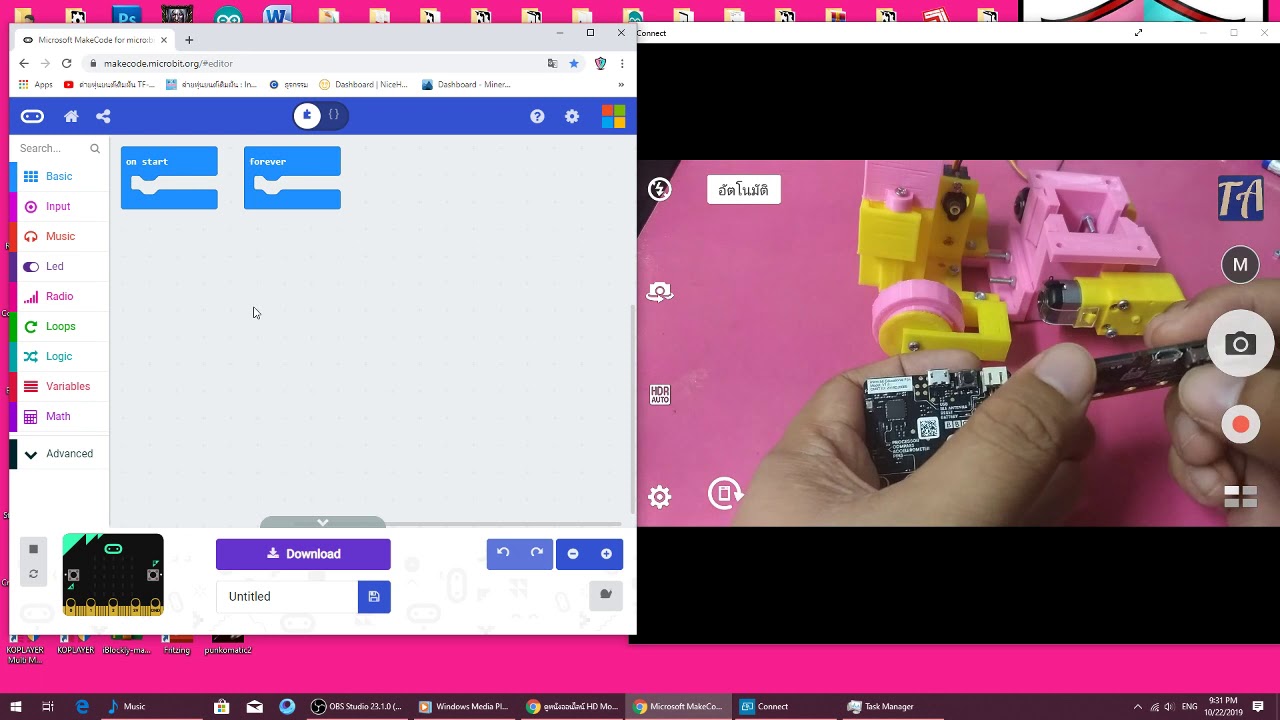The height and width of the screenshot is (720, 1280).
Task: Open OBS Studio from the taskbar
Action: click(x=357, y=706)
